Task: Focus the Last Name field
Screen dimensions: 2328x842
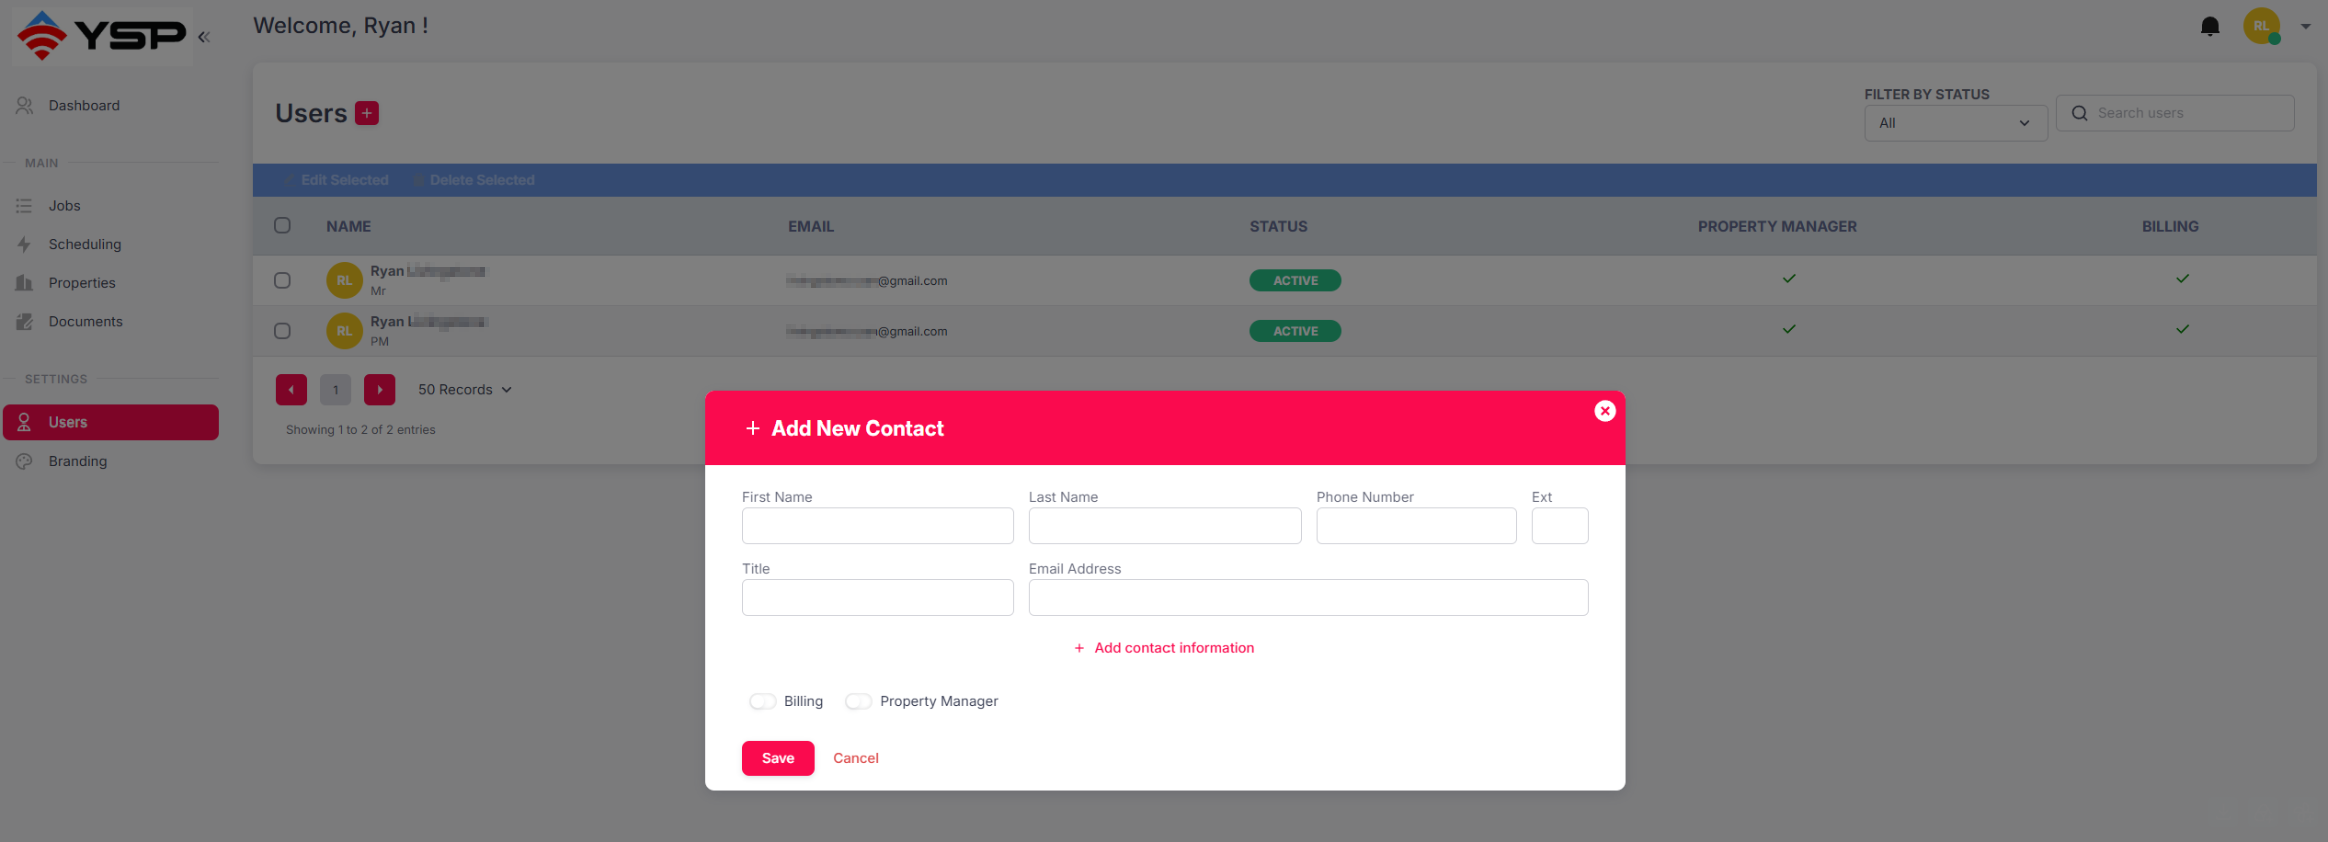Action: pos(1165,526)
